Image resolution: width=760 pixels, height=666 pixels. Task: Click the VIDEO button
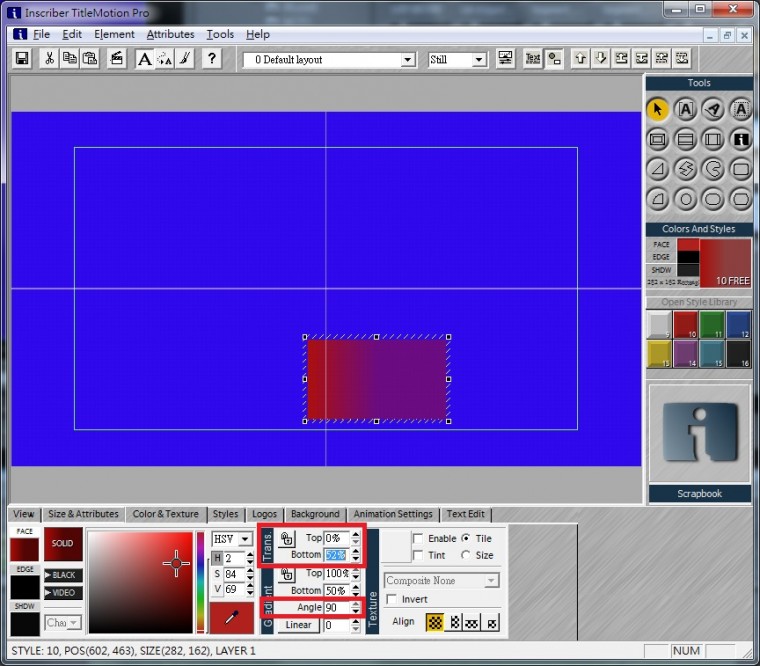(63, 592)
